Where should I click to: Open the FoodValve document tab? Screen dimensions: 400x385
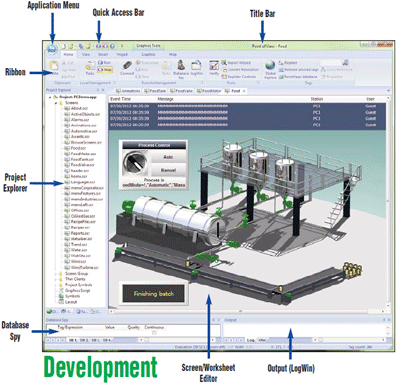tap(182, 91)
